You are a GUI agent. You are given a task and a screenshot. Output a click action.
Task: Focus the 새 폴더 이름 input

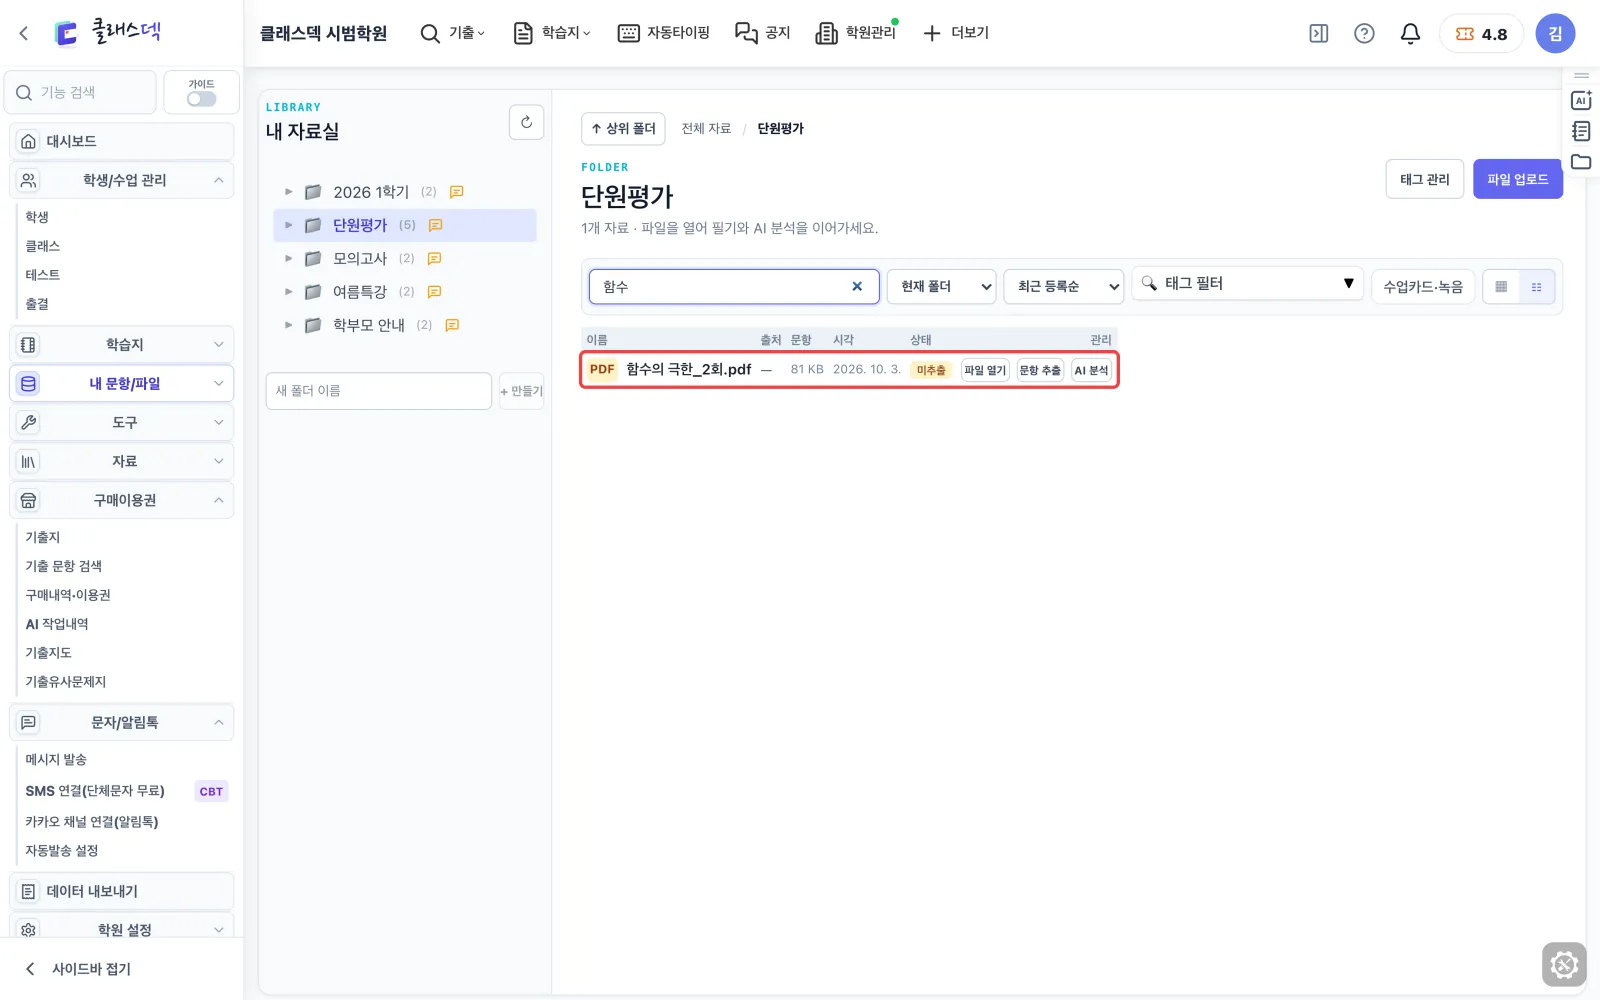point(379,391)
